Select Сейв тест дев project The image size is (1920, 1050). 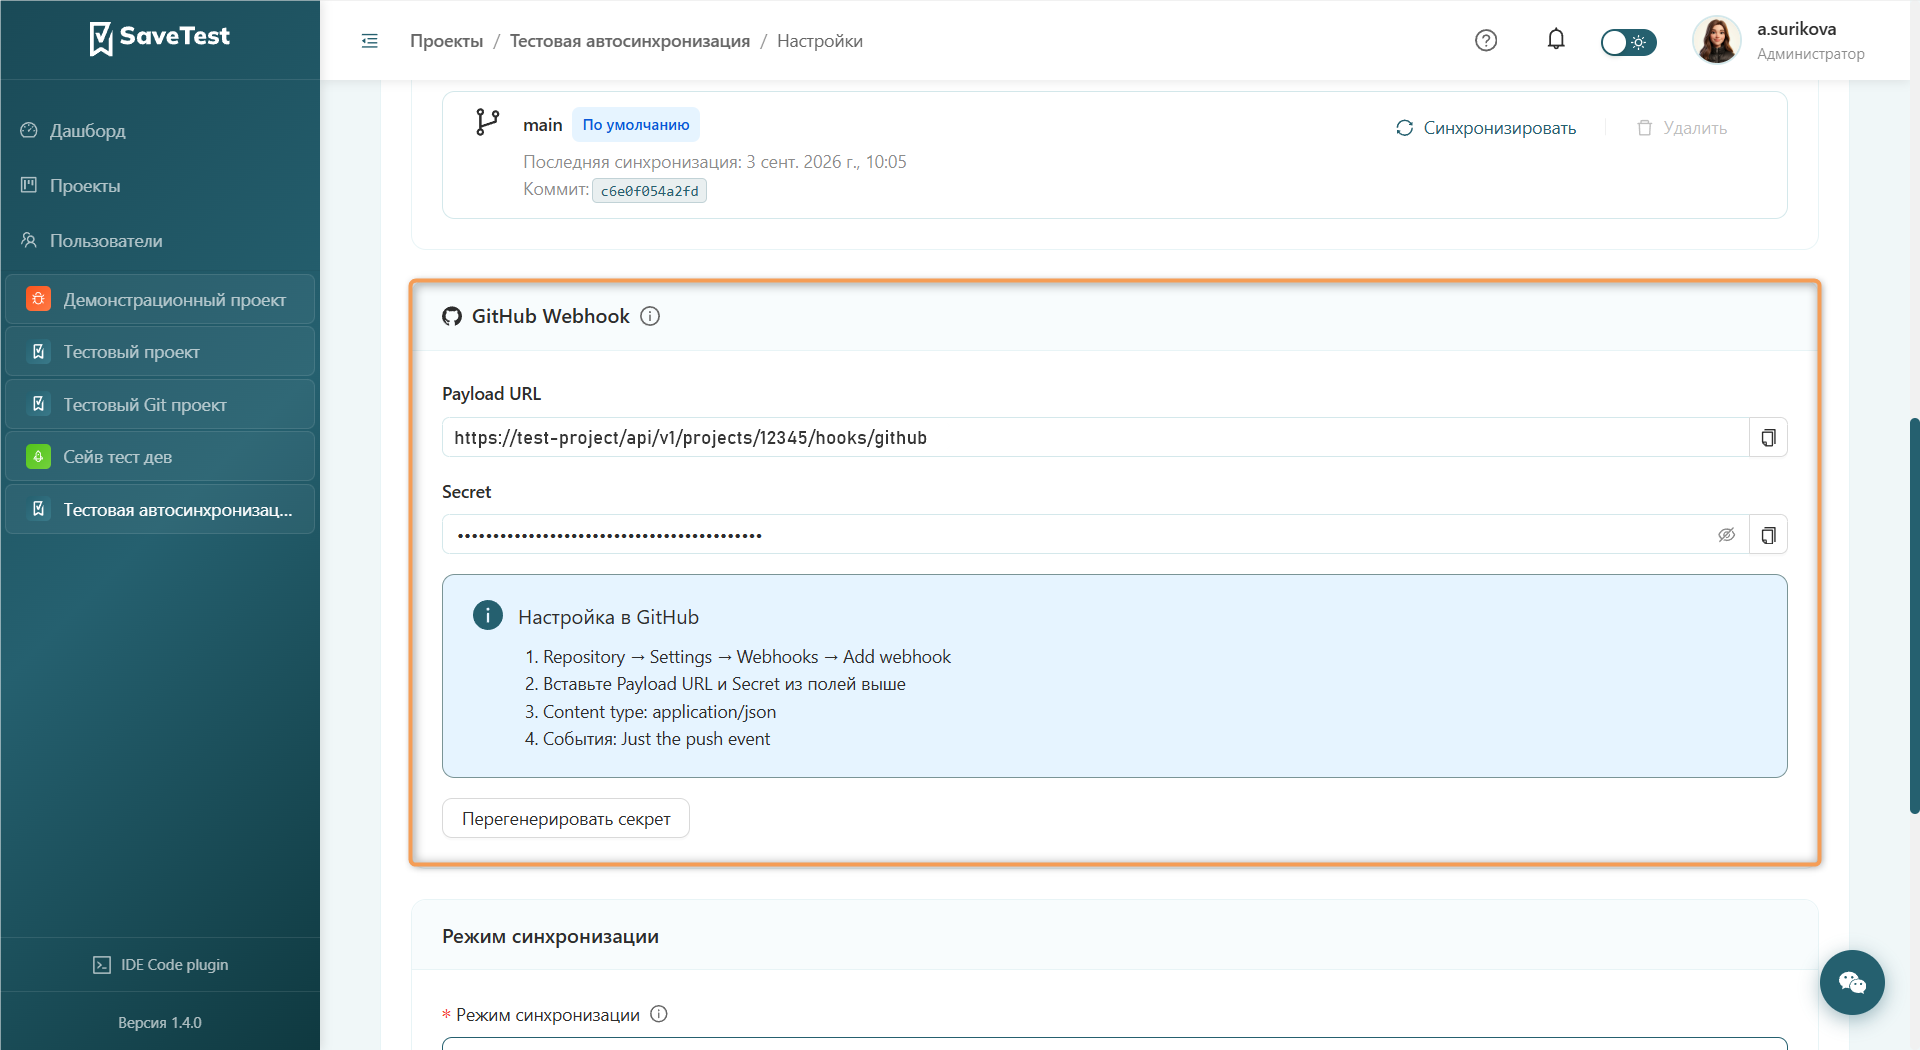tap(160, 457)
